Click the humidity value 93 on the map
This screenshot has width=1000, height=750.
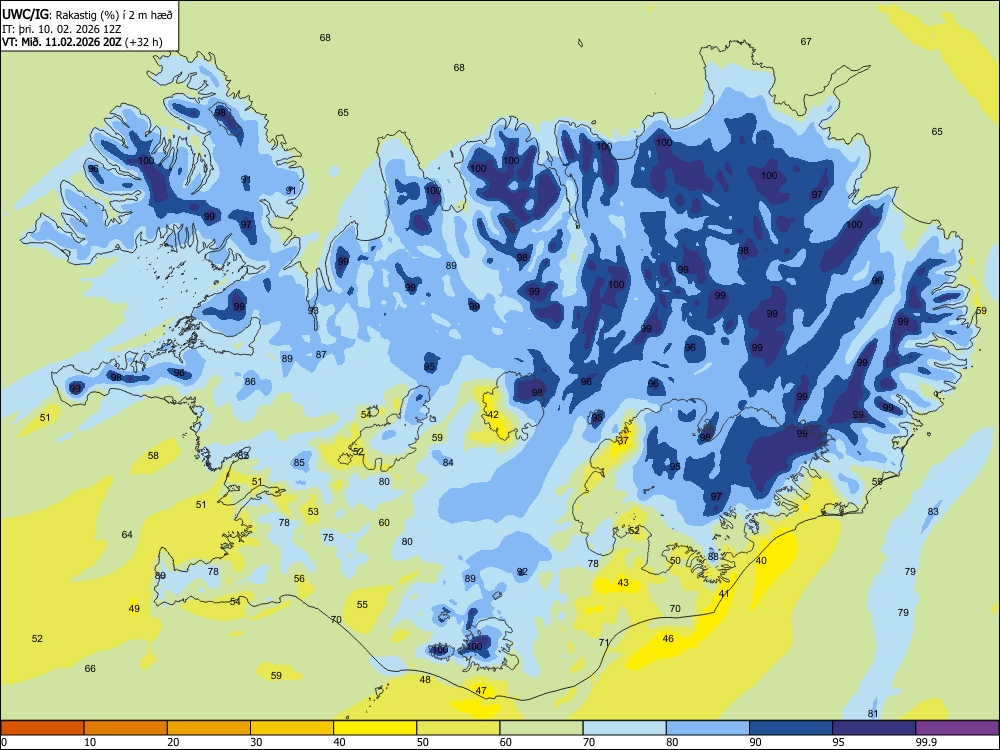coord(313,311)
